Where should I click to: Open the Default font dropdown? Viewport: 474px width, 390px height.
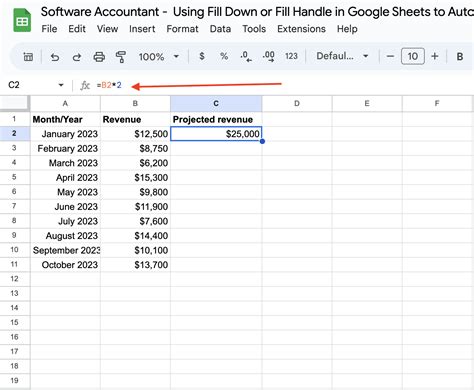pos(342,56)
